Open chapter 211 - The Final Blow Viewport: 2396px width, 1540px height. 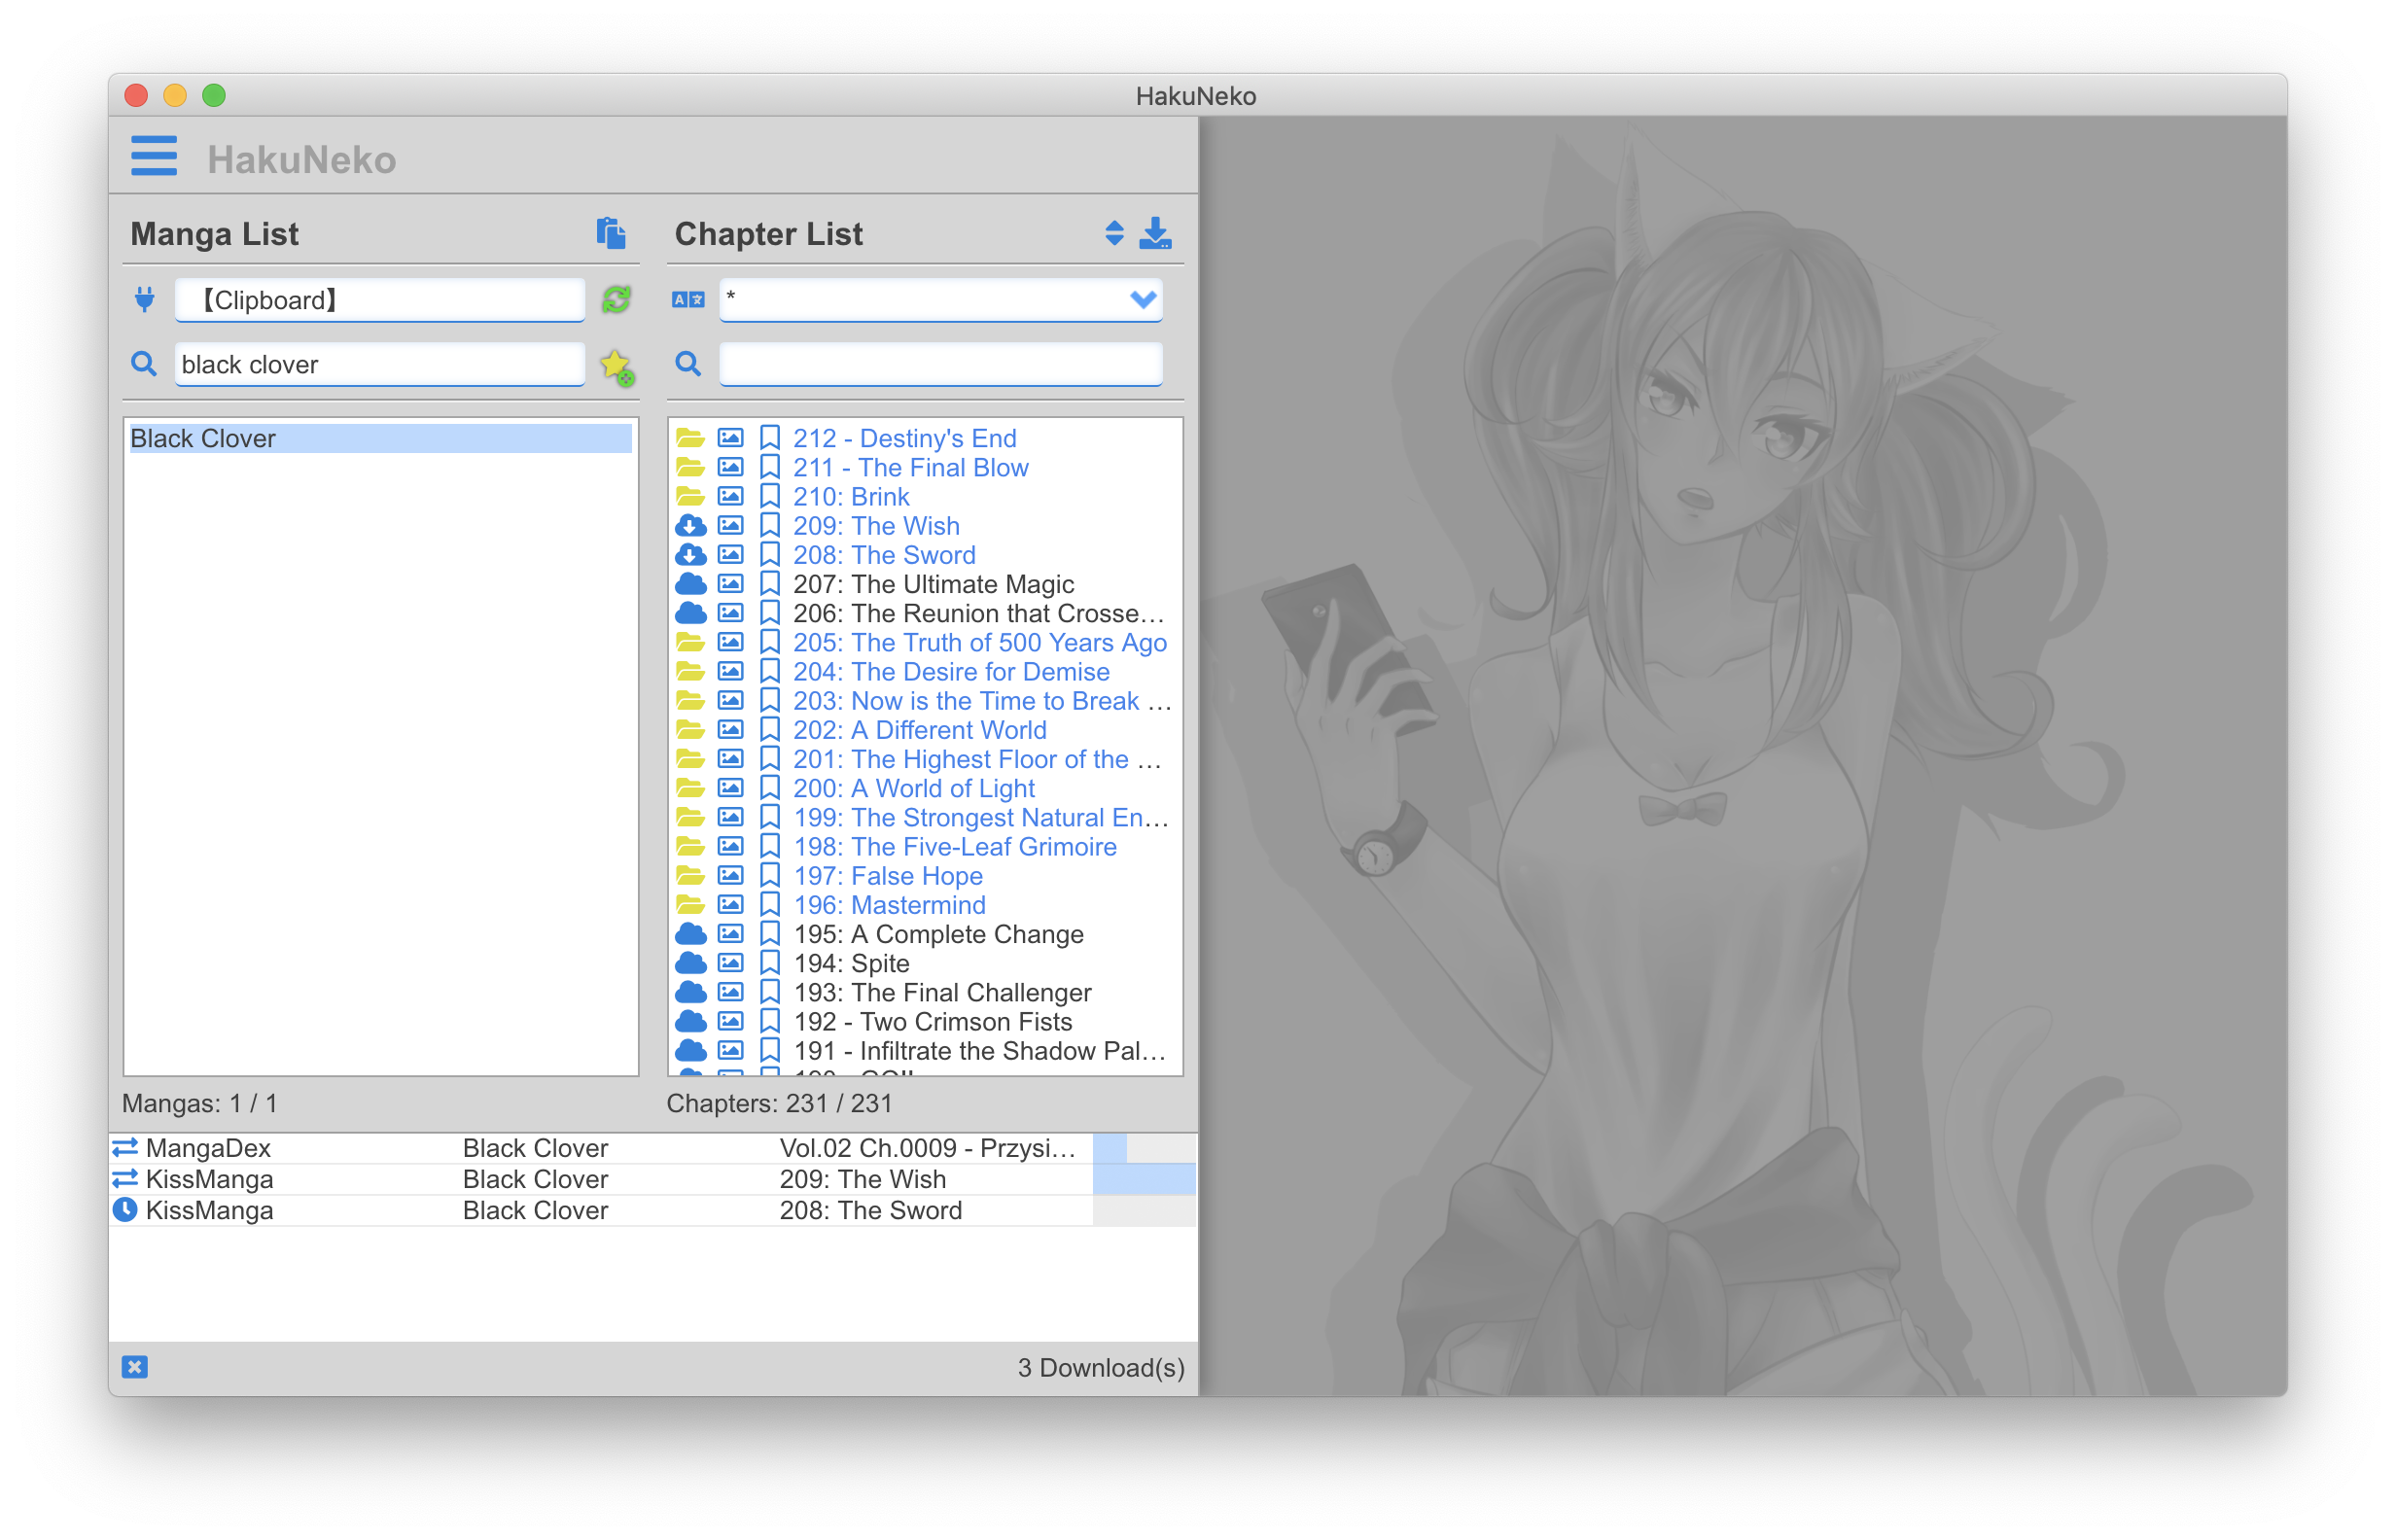pyautogui.click(x=910, y=467)
